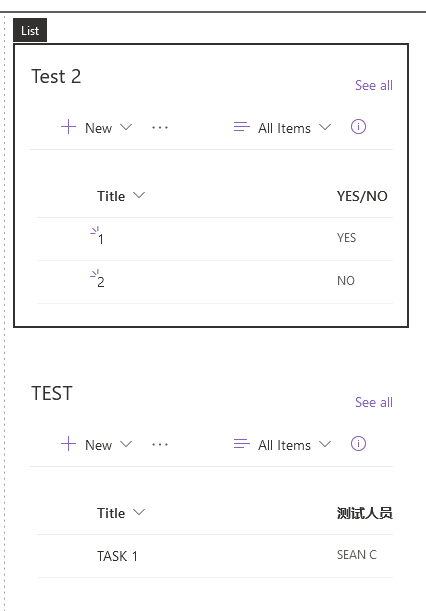Click the info icon in TEST list
Screen dimensions: 426x611
[x=358, y=443]
